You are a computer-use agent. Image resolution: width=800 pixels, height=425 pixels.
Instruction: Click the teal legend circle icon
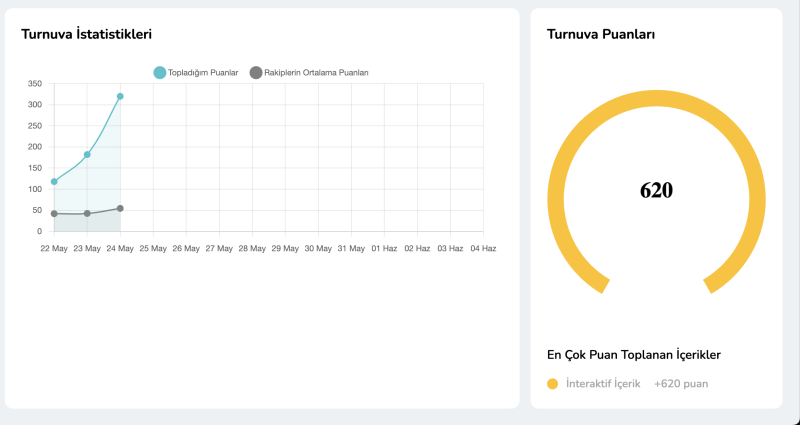(160, 72)
